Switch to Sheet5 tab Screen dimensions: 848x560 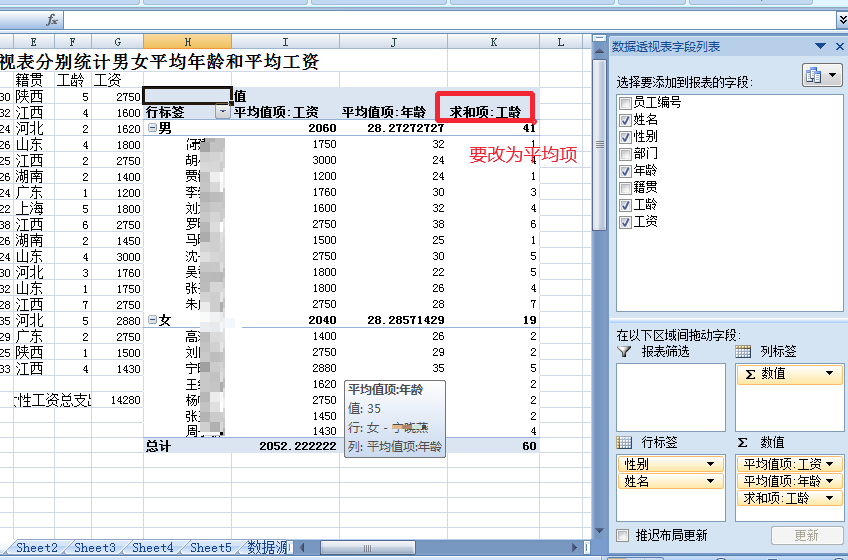(210, 548)
